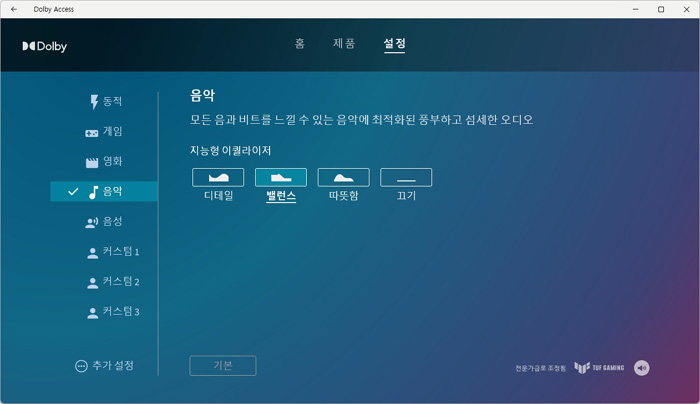Switch to the 홈 (Home) tab
This screenshot has width=700, height=404.
tap(300, 43)
